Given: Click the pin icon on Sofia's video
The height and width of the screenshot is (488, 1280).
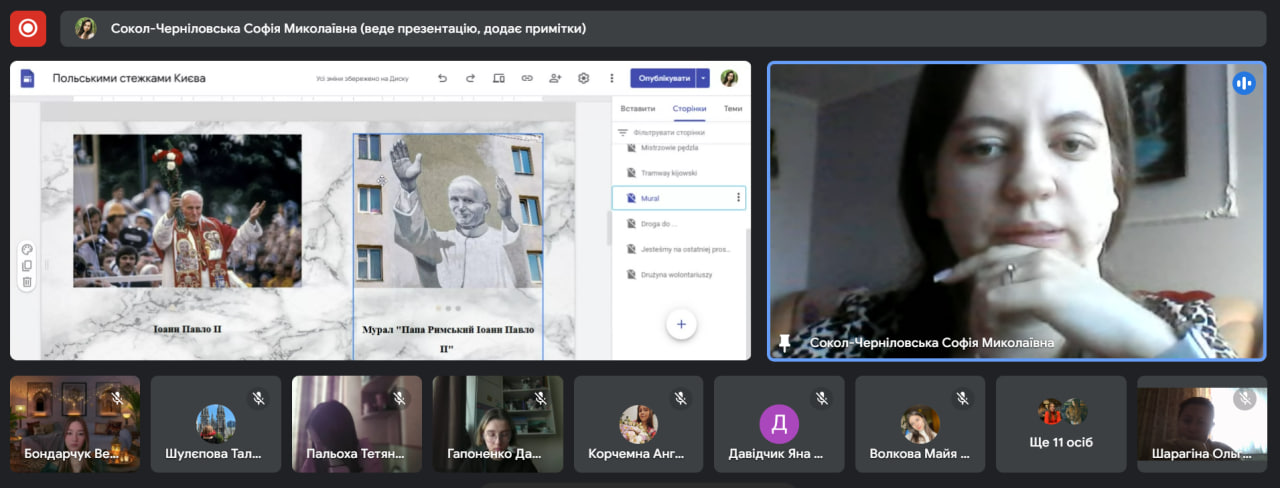Looking at the screenshot, I should coord(785,343).
